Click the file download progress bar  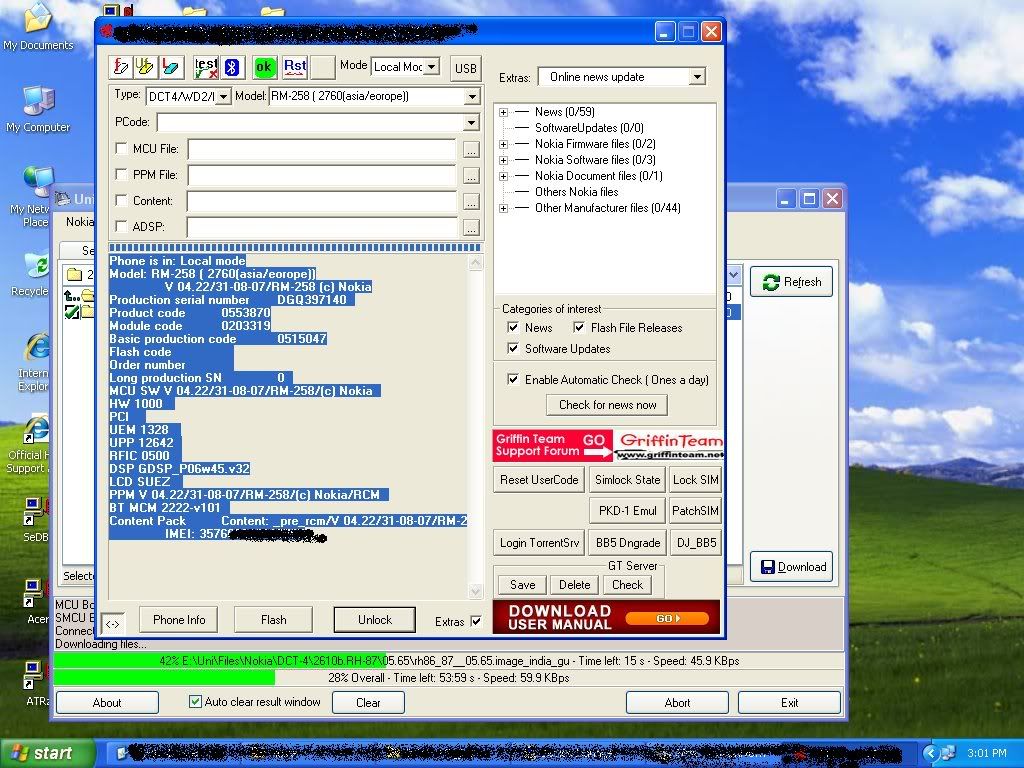(x=448, y=661)
